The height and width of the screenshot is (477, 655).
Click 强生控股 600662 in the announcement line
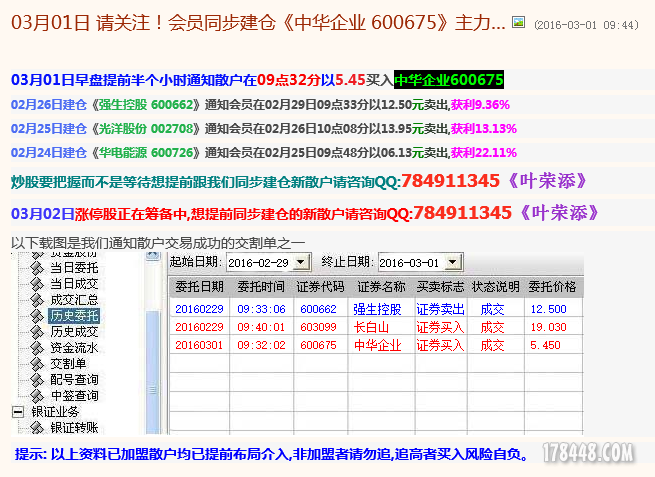point(145,104)
